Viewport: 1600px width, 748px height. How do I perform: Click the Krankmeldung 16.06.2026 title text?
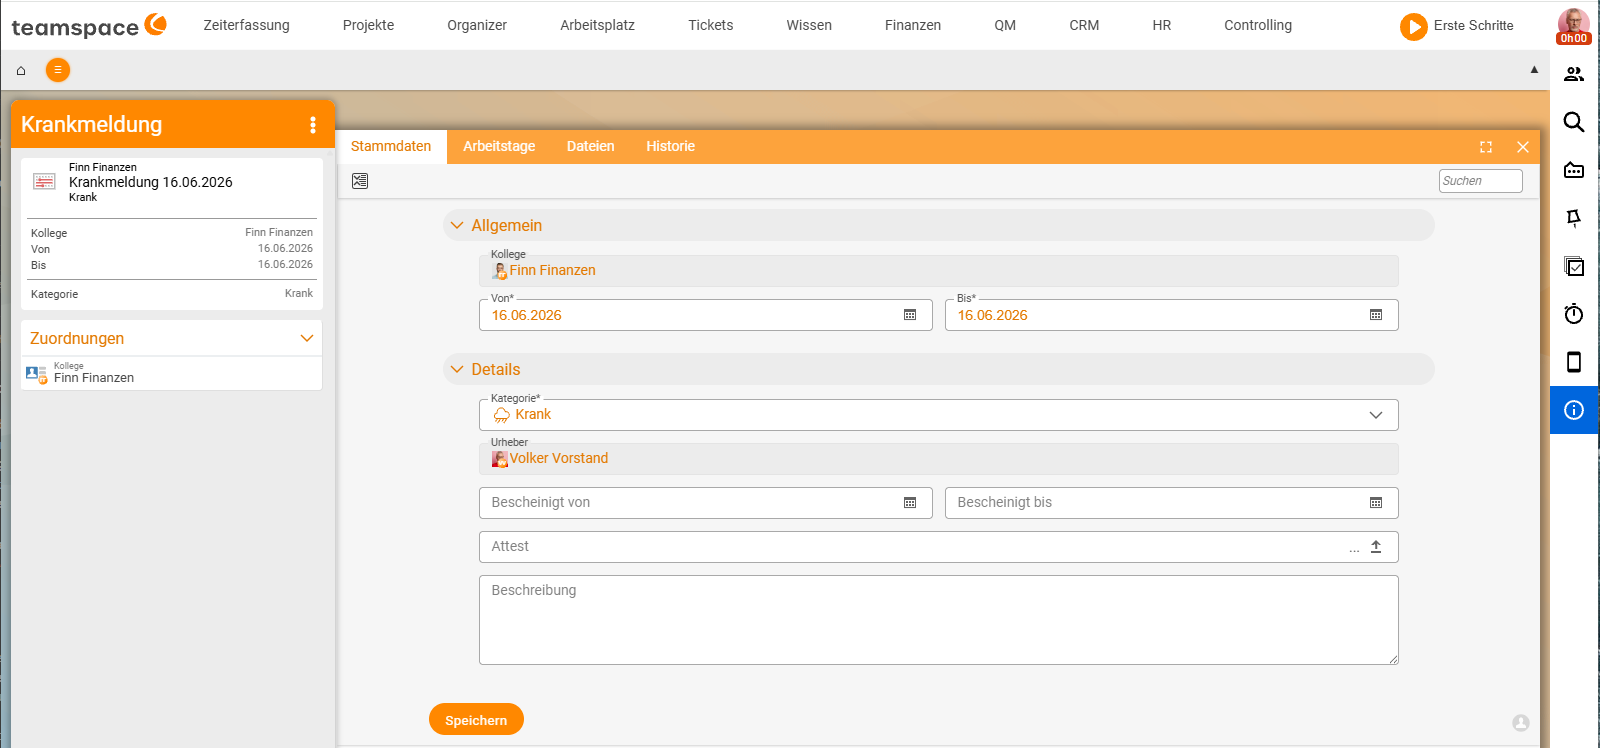(x=150, y=182)
